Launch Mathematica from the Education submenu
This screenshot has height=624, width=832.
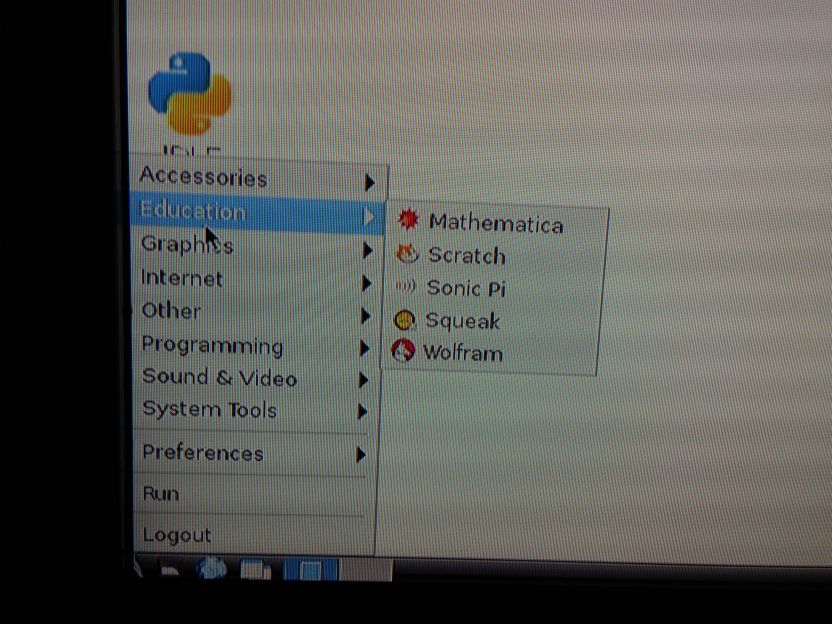coord(496,223)
